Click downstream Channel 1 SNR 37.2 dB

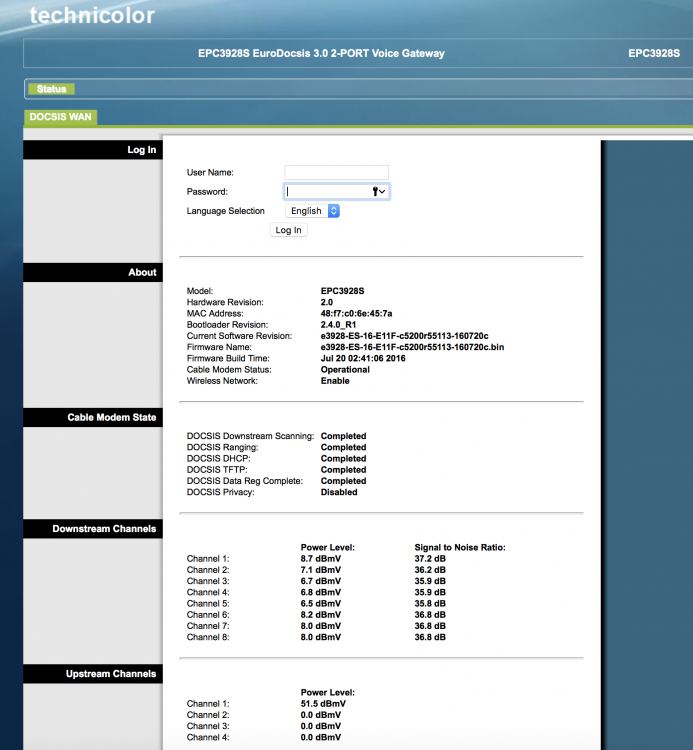coord(430,559)
